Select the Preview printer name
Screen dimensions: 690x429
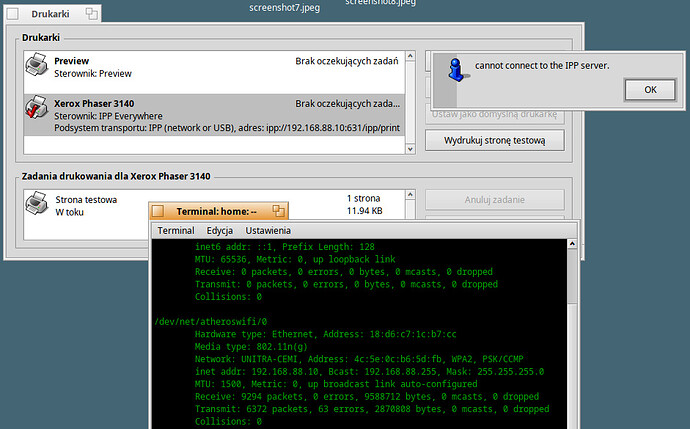[71, 61]
